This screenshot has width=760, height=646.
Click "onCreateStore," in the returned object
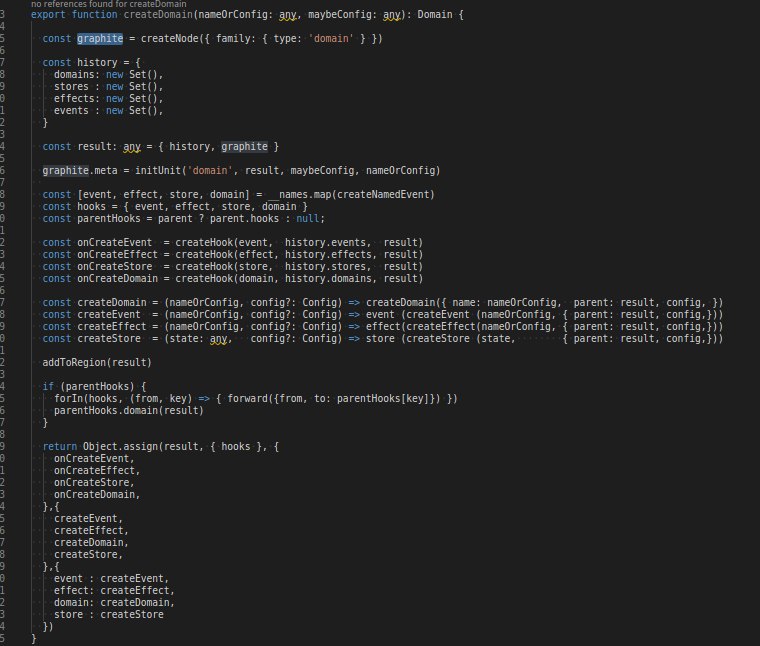94,483
